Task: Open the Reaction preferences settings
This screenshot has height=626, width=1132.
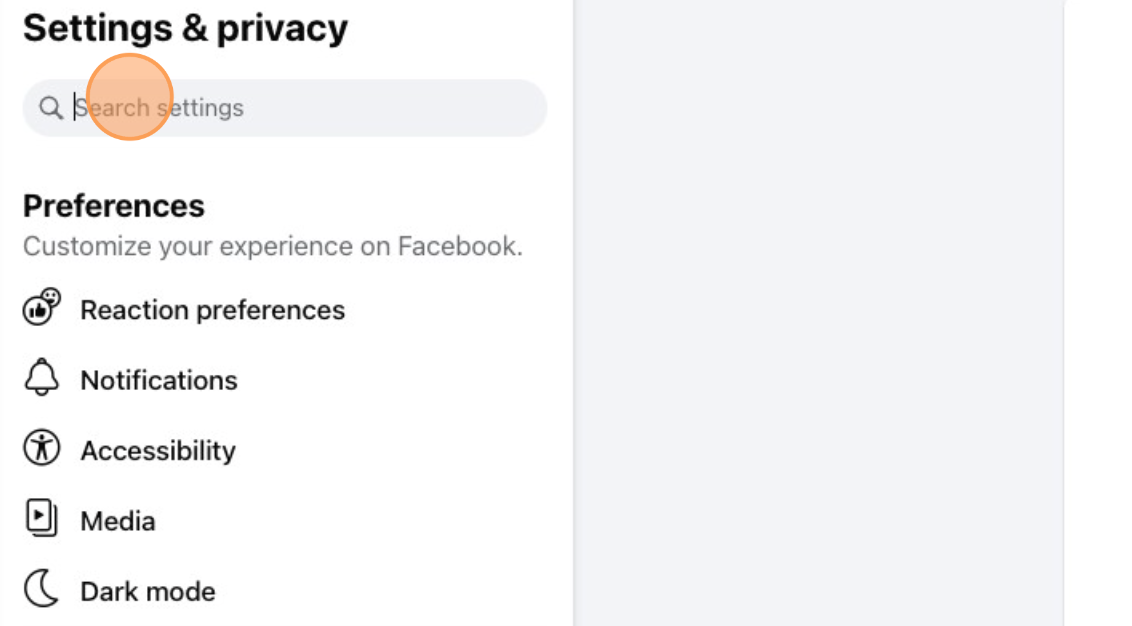Action: (x=212, y=310)
